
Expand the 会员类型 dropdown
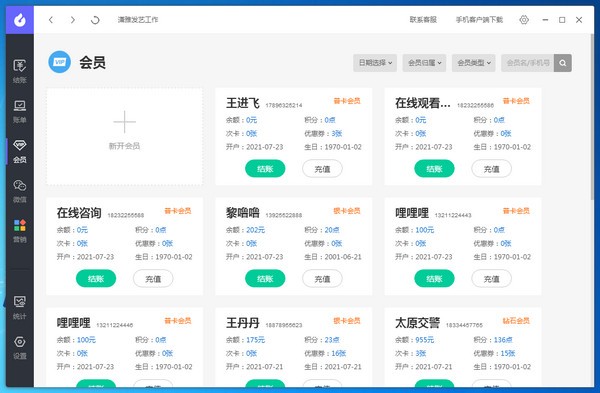point(474,63)
